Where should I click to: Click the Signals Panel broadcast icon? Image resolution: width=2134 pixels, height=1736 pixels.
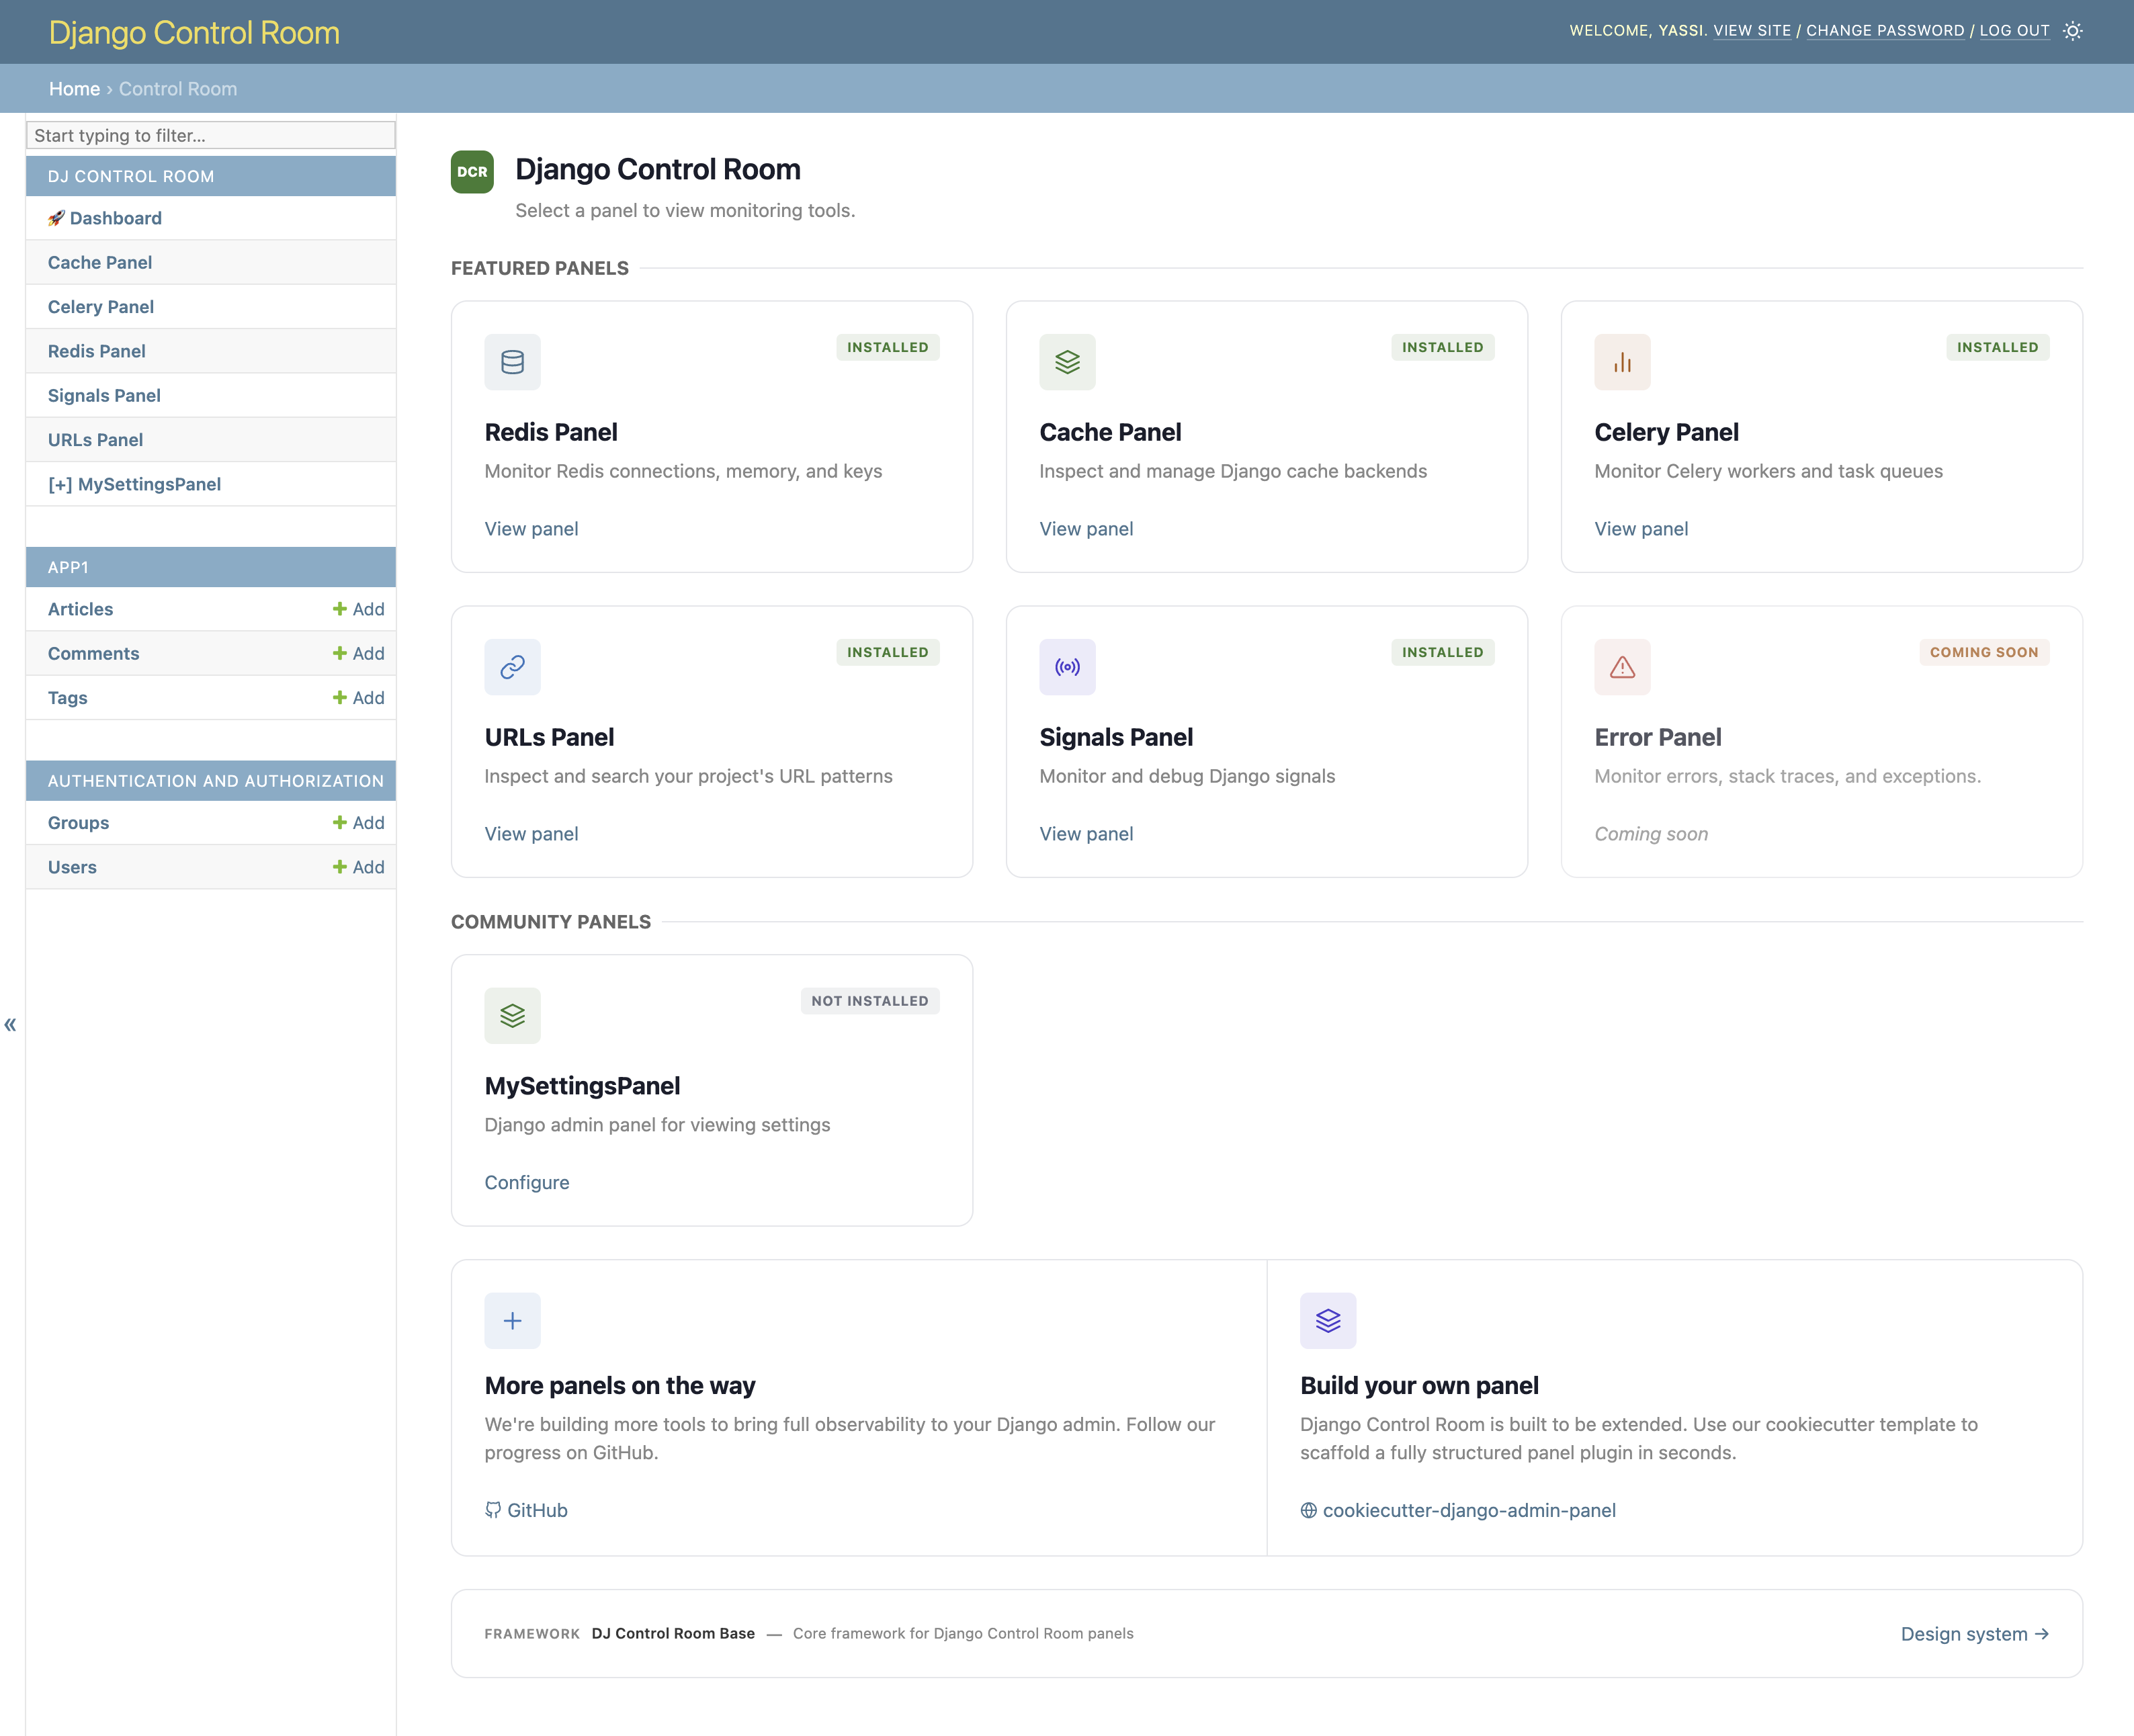(1067, 667)
